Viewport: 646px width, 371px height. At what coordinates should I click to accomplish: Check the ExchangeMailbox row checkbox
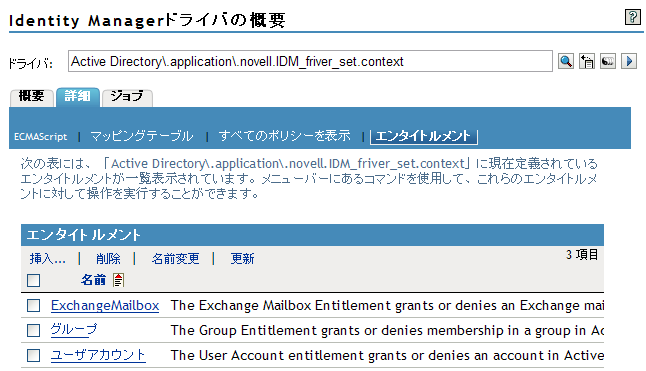coord(33,306)
